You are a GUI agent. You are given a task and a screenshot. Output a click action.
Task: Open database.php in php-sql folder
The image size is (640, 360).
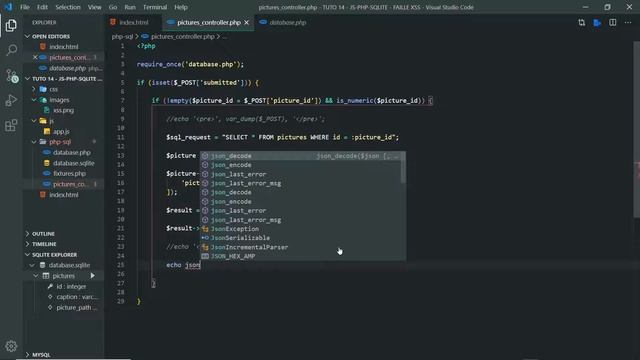[x=71, y=153]
